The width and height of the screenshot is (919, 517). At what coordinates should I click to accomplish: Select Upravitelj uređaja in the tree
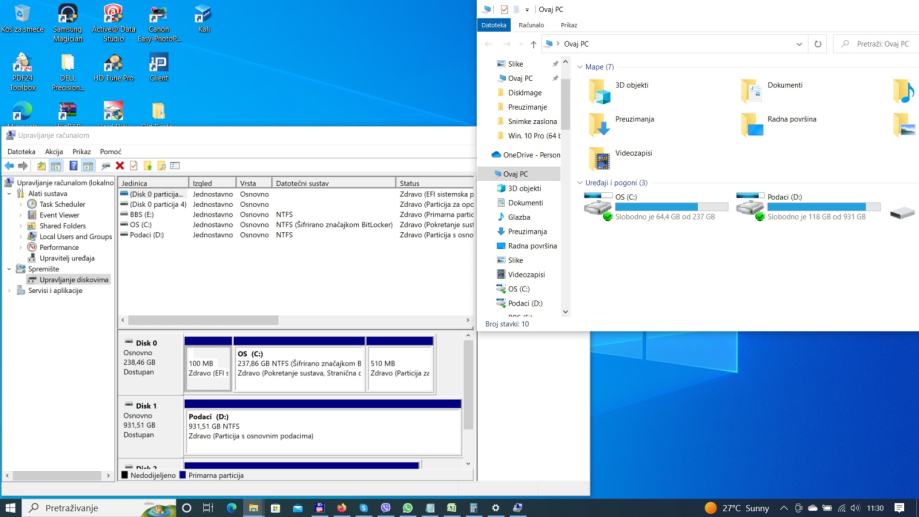(x=66, y=258)
